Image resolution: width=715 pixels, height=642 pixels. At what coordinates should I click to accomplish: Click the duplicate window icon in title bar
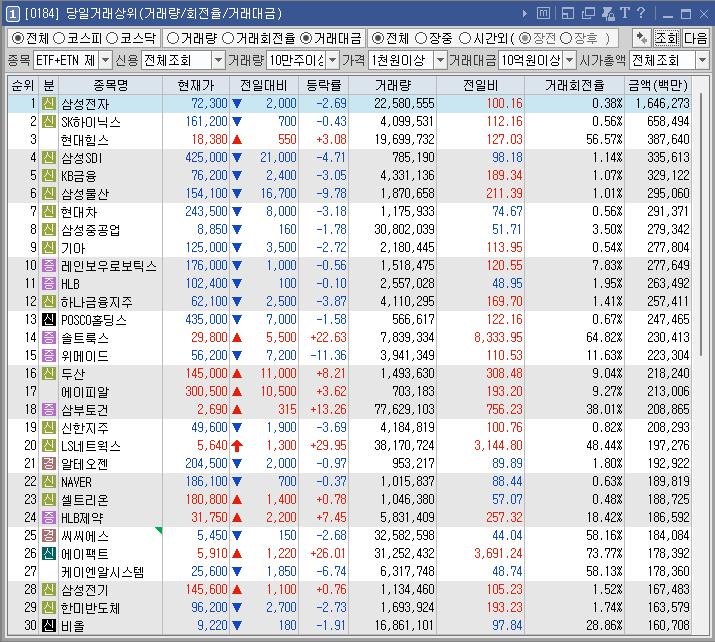(588, 14)
